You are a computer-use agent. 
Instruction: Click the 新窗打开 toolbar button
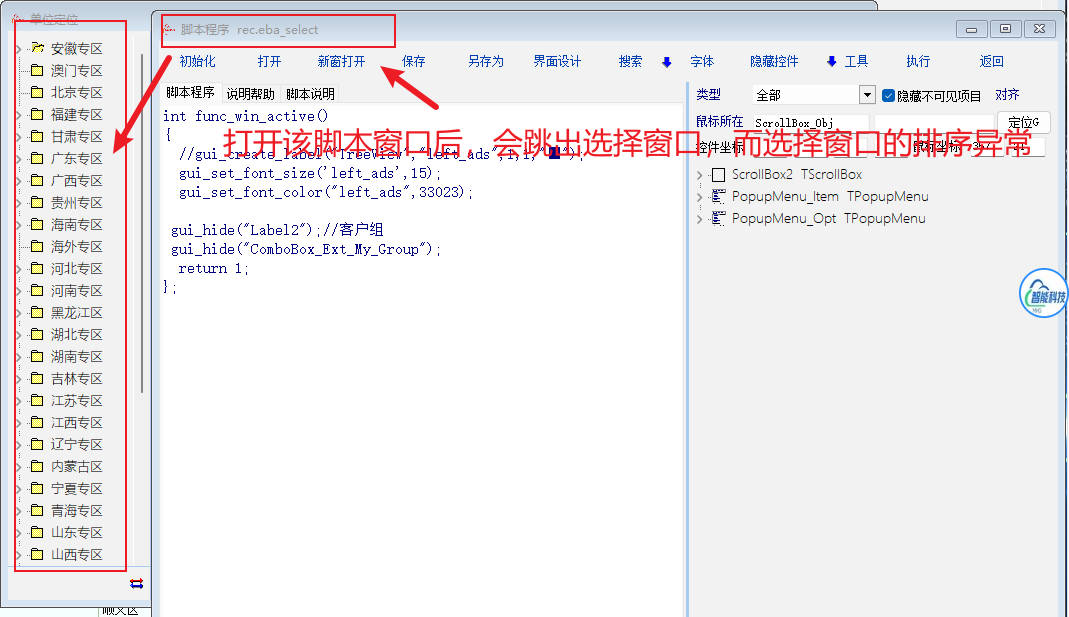tap(341, 61)
